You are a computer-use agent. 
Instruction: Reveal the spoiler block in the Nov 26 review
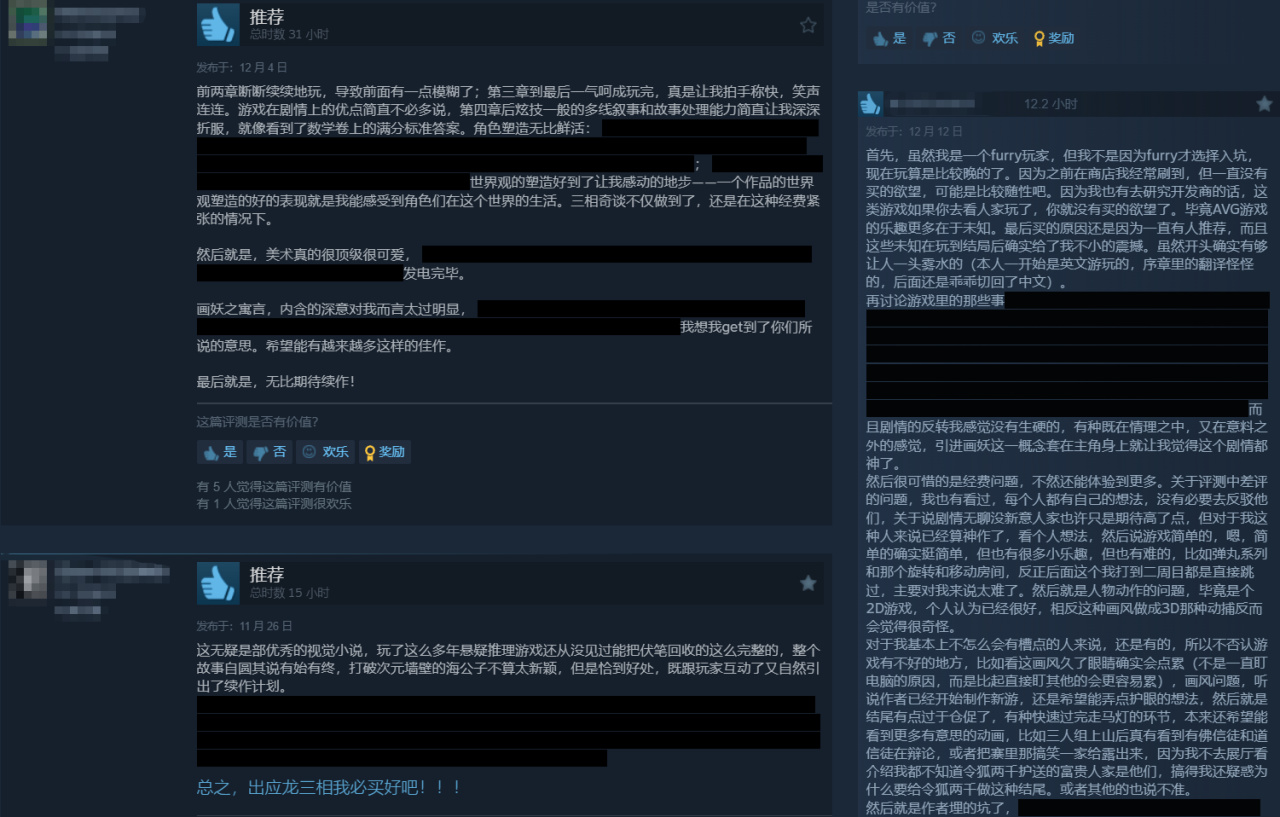coord(508,731)
